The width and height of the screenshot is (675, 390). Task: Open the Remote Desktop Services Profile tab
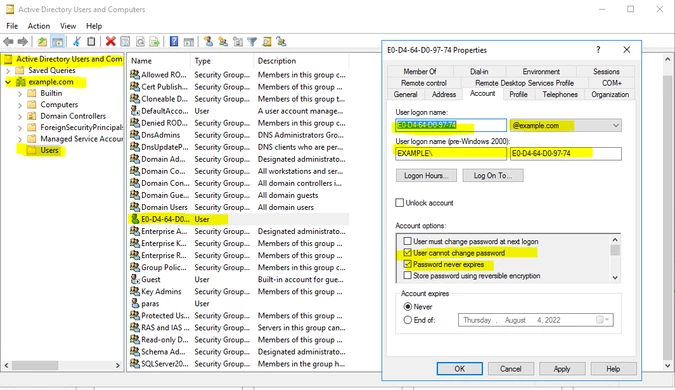(524, 83)
